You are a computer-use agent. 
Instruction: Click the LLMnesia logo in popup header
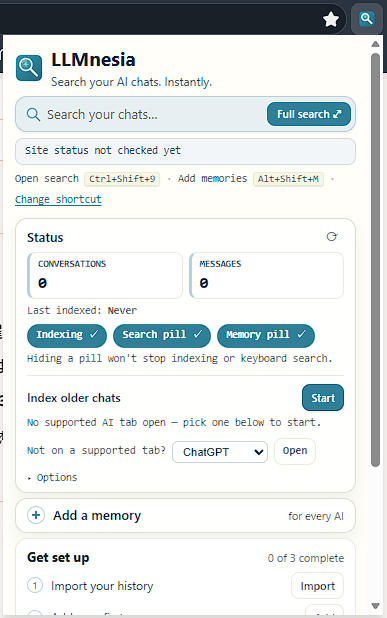(x=29, y=68)
